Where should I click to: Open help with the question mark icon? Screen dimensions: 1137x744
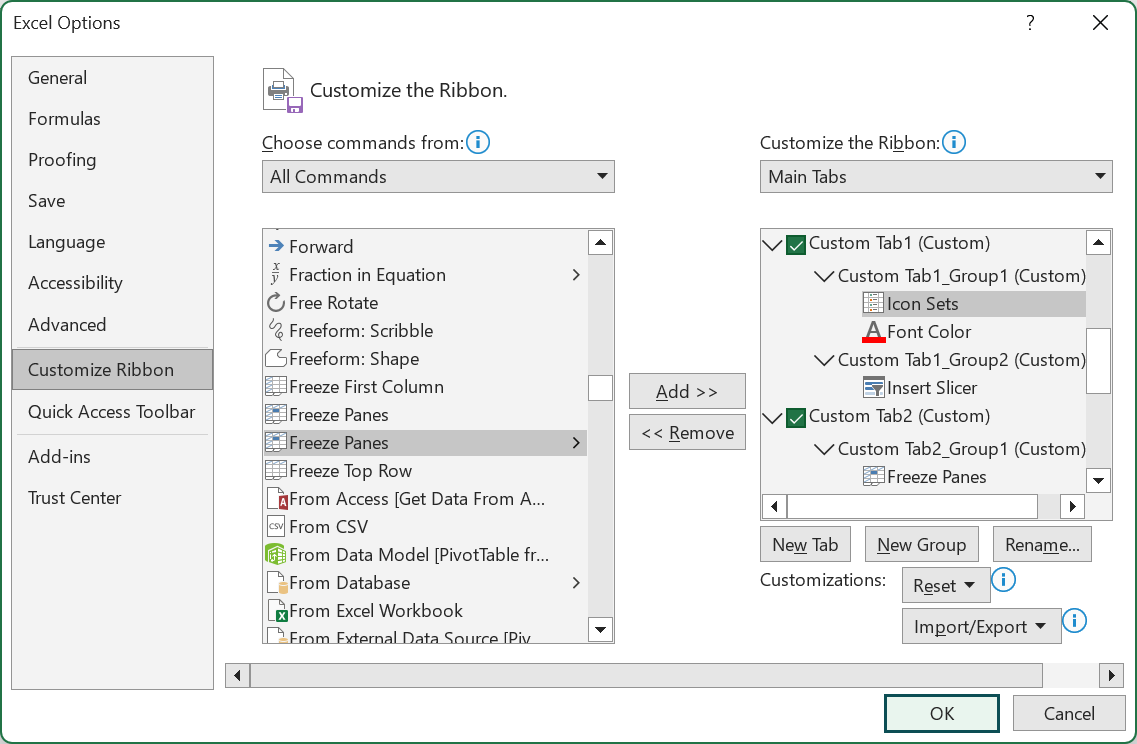coord(1030,23)
